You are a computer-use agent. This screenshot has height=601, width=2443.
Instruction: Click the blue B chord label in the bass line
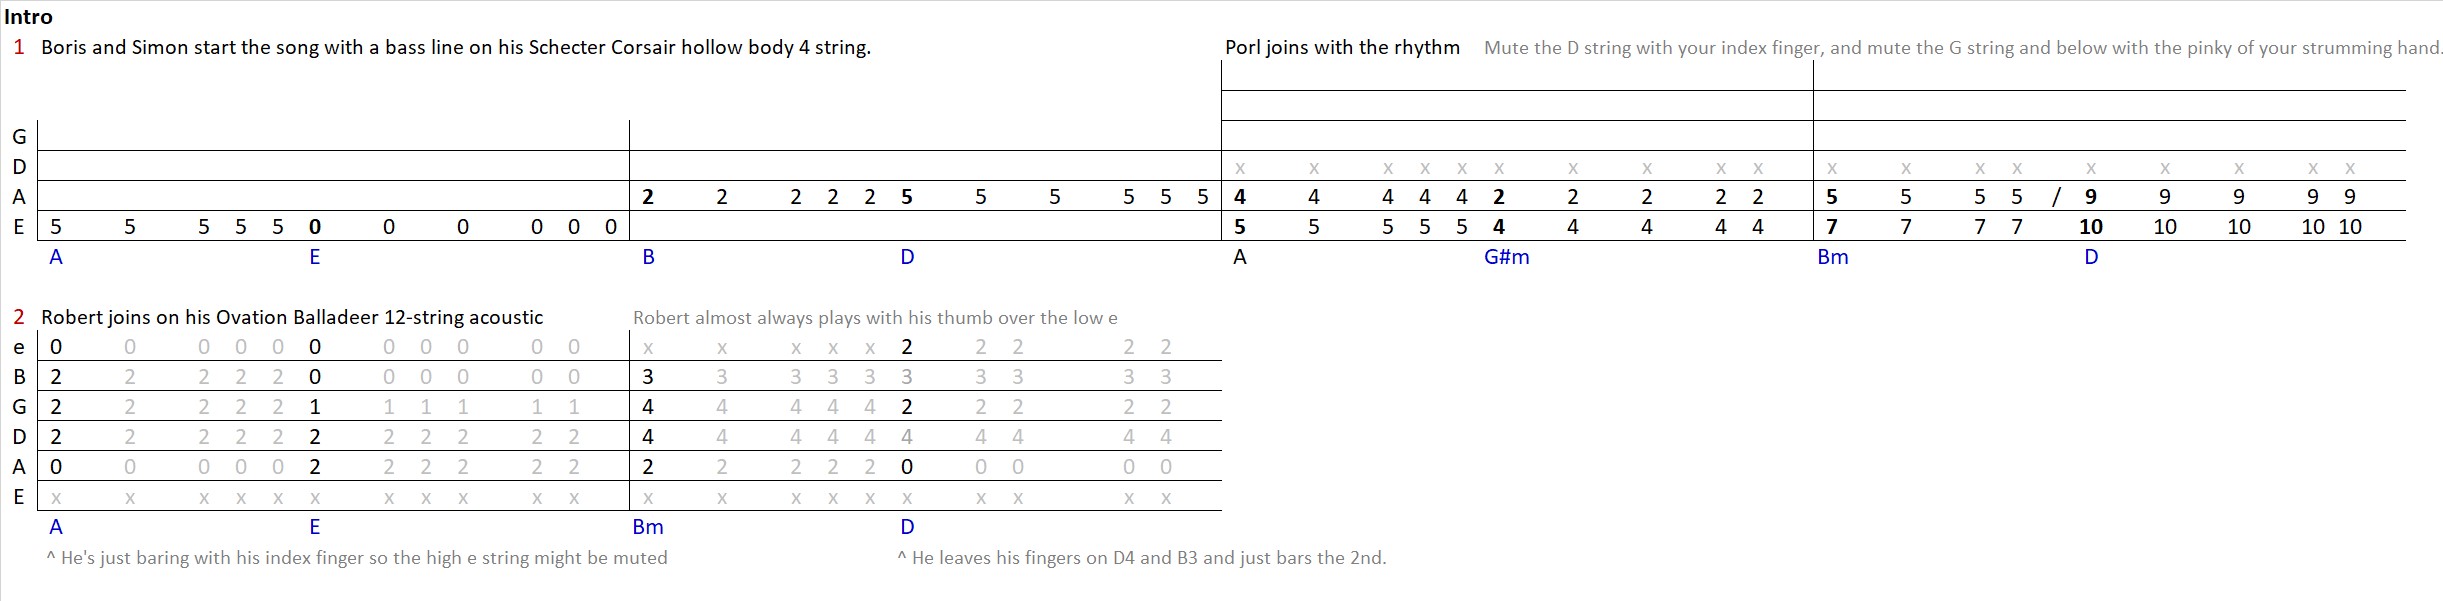pyautogui.click(x=648, y=257)
